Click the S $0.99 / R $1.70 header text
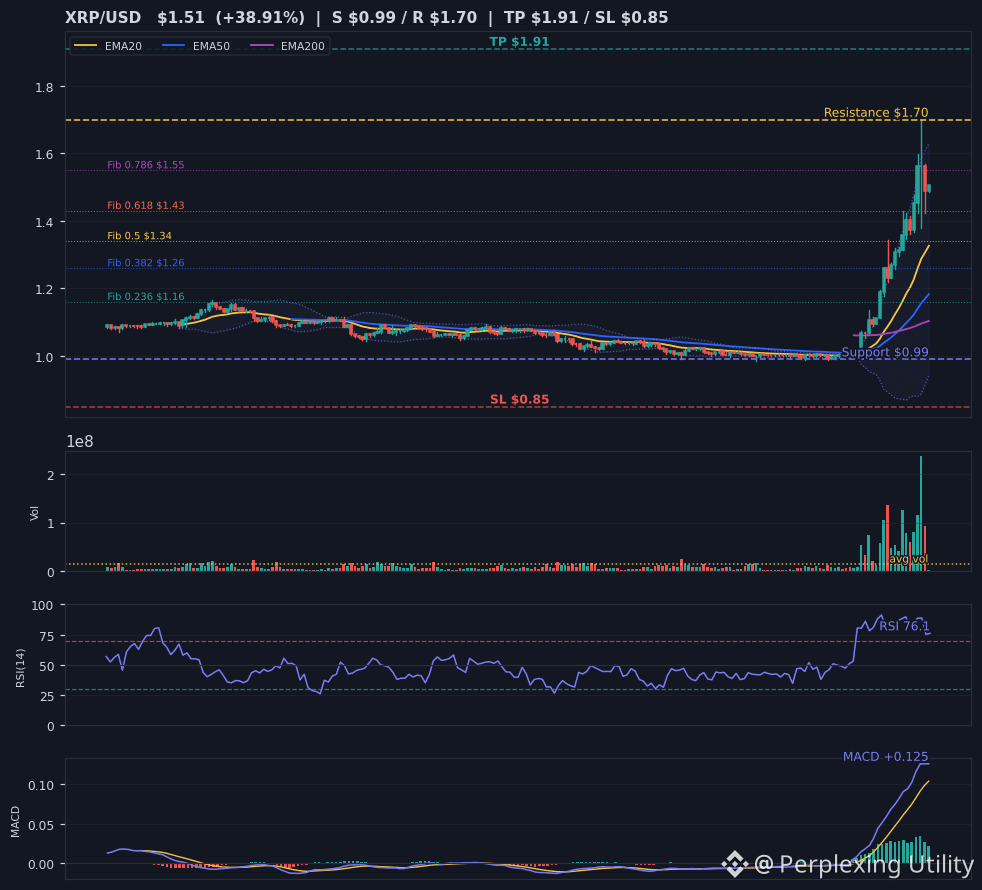The image size is (982, 890). pos(404,18)
